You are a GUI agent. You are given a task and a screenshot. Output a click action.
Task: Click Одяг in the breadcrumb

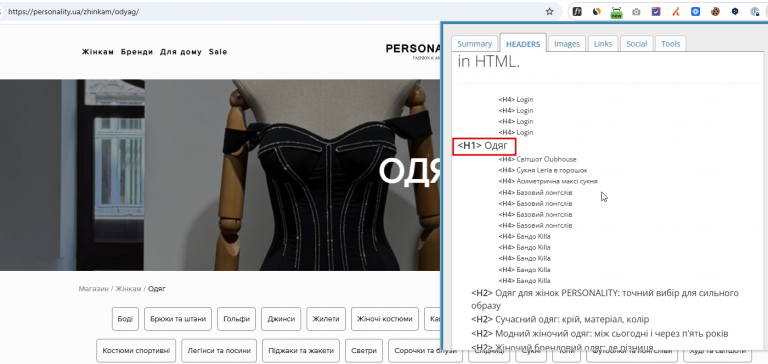point(157,289)
